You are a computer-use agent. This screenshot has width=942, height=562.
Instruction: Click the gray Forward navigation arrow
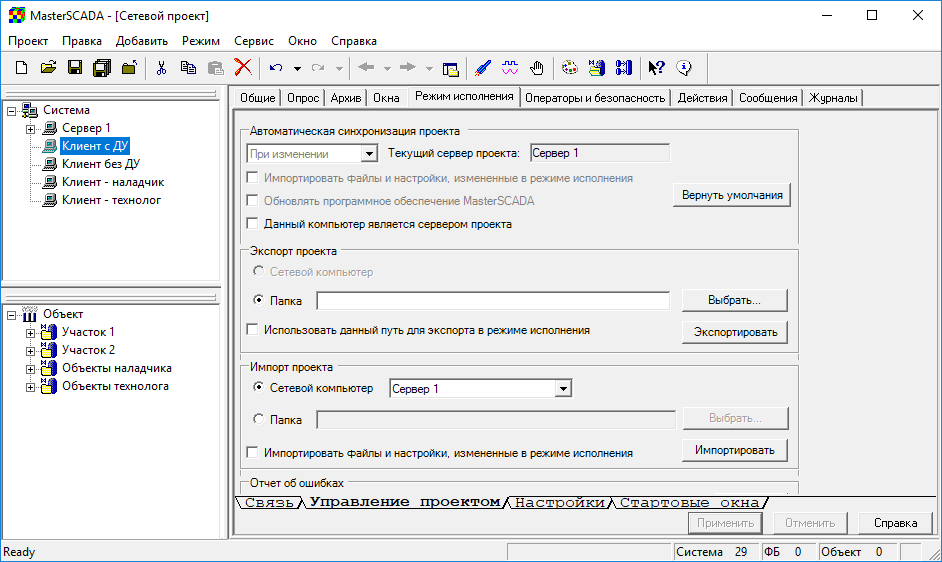coord(408,67)
